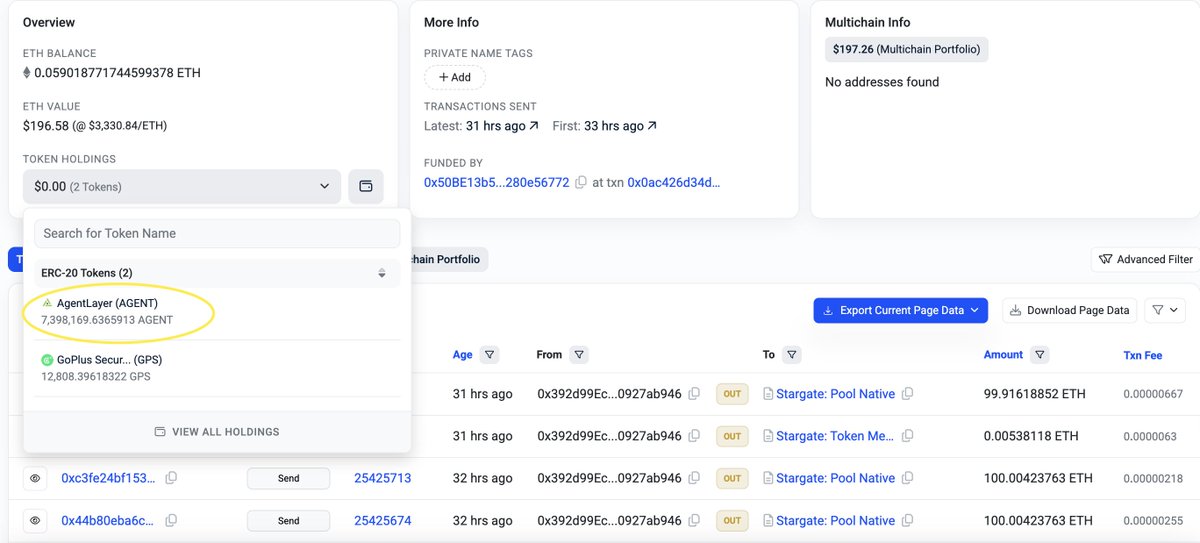Click the To column filter icon
This screenshot has height=543, width=1200.
pos(792,354)
